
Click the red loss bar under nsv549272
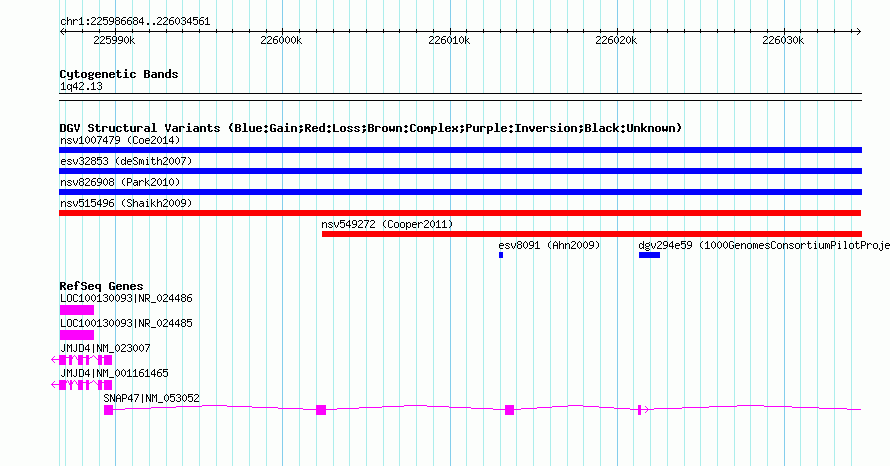click(x=591, y=234)
